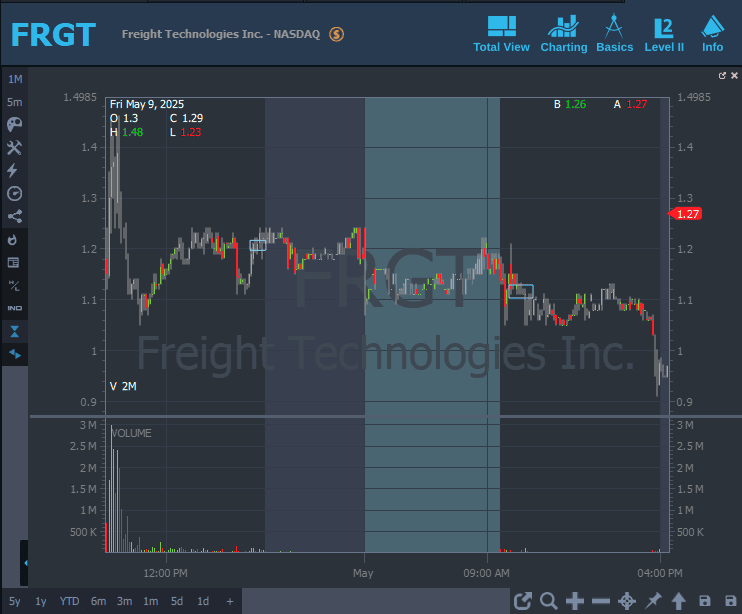Click the lightning bolt icon
The width and height of the screenshot is (742, 614).
pyautogui.click(x=13, y=170)
